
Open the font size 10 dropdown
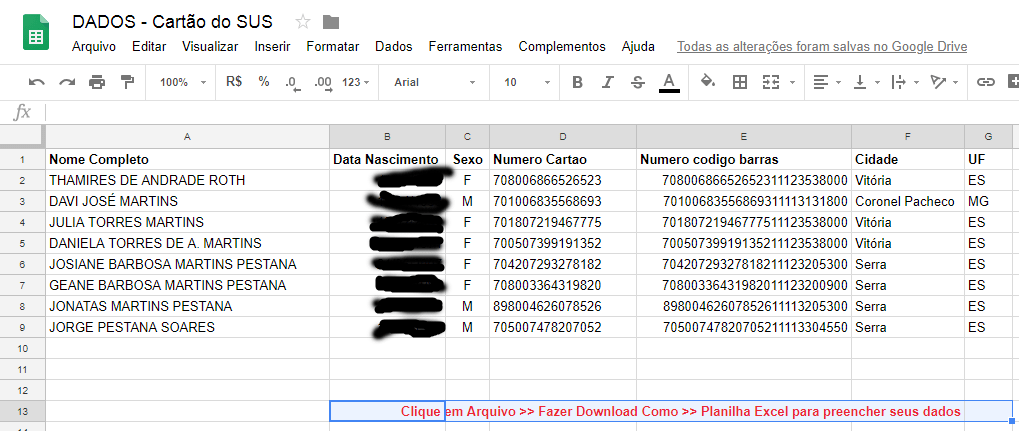[x=523, y=82]
